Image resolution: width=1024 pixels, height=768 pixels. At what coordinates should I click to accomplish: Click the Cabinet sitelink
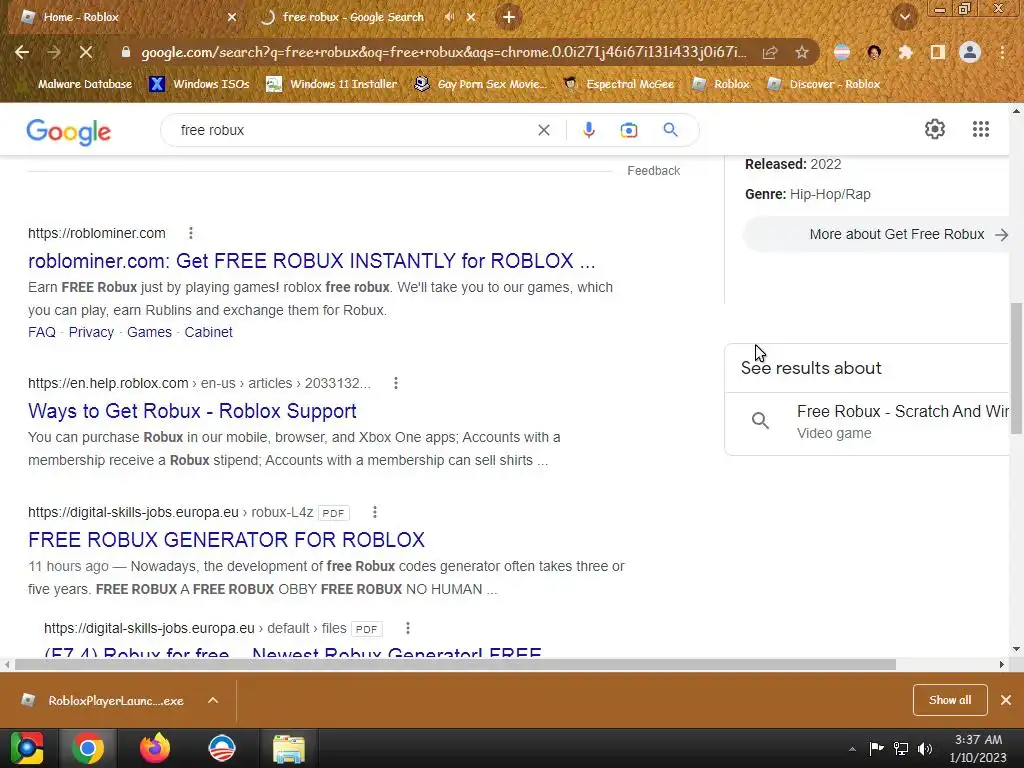coord(208,332)
